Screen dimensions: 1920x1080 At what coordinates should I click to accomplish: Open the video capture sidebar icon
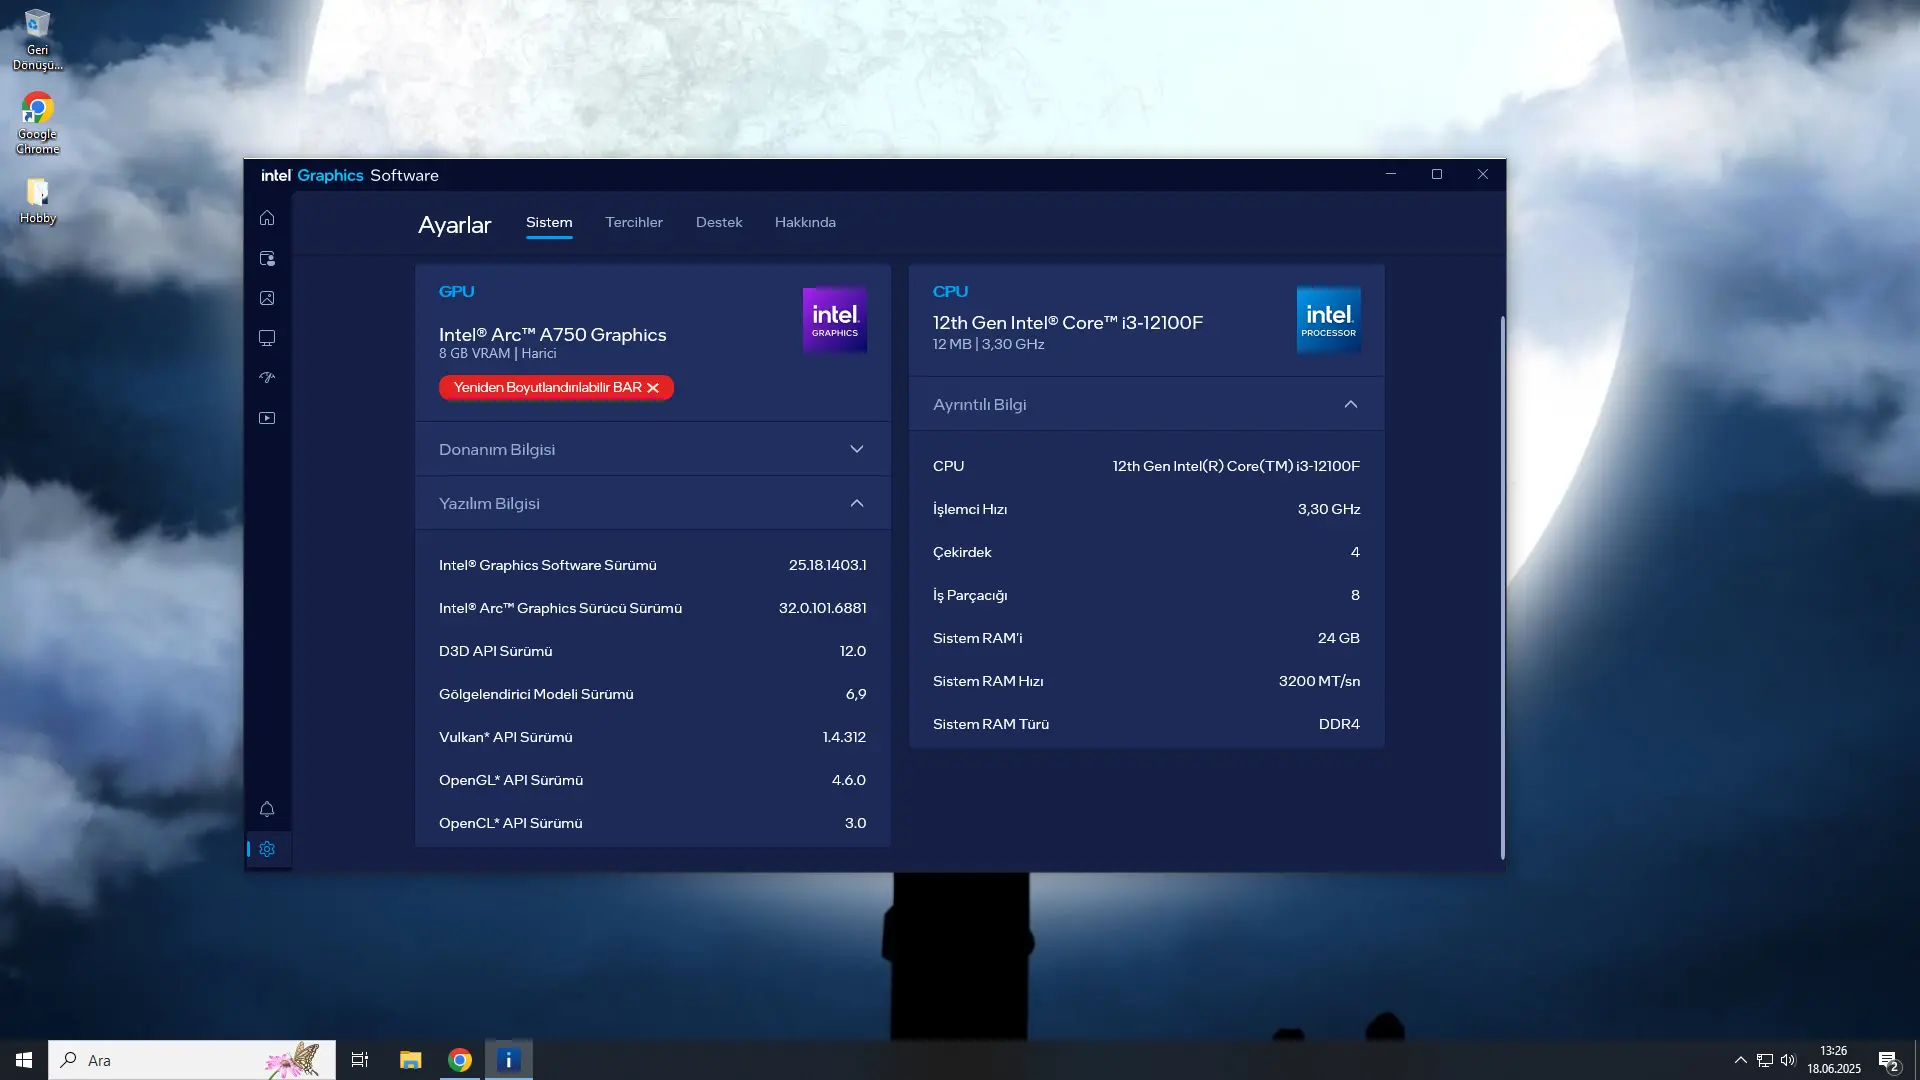click(x=267, y=418)
